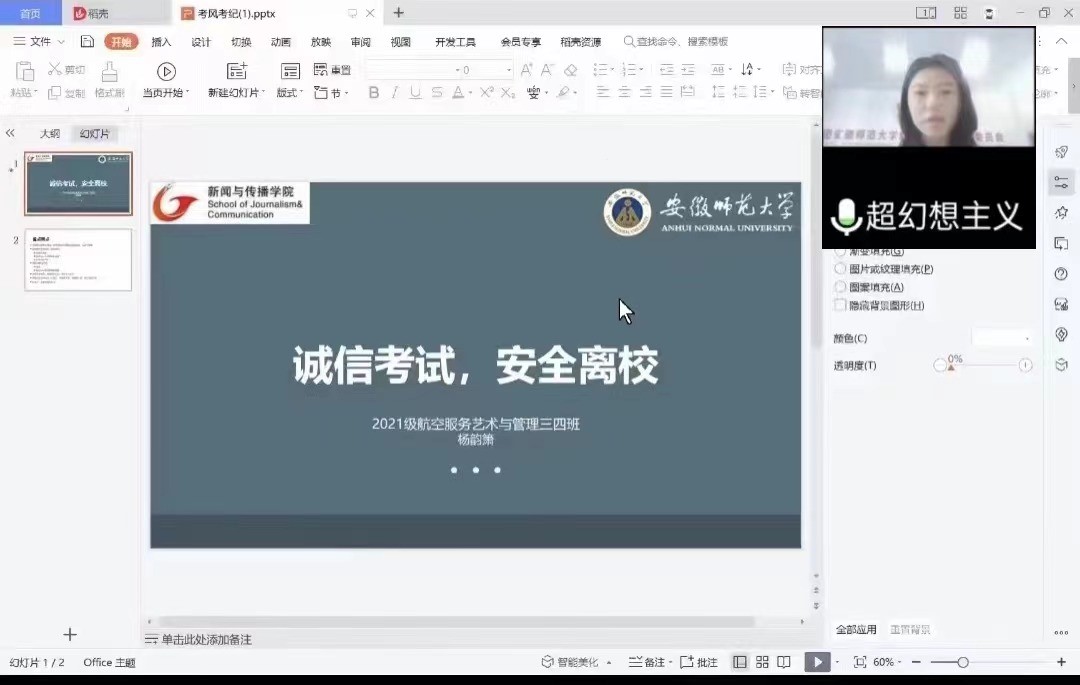This screenshot has height=685, width=1080.
Task: Click the Bold formatting icon
Action: coord(374,93)
